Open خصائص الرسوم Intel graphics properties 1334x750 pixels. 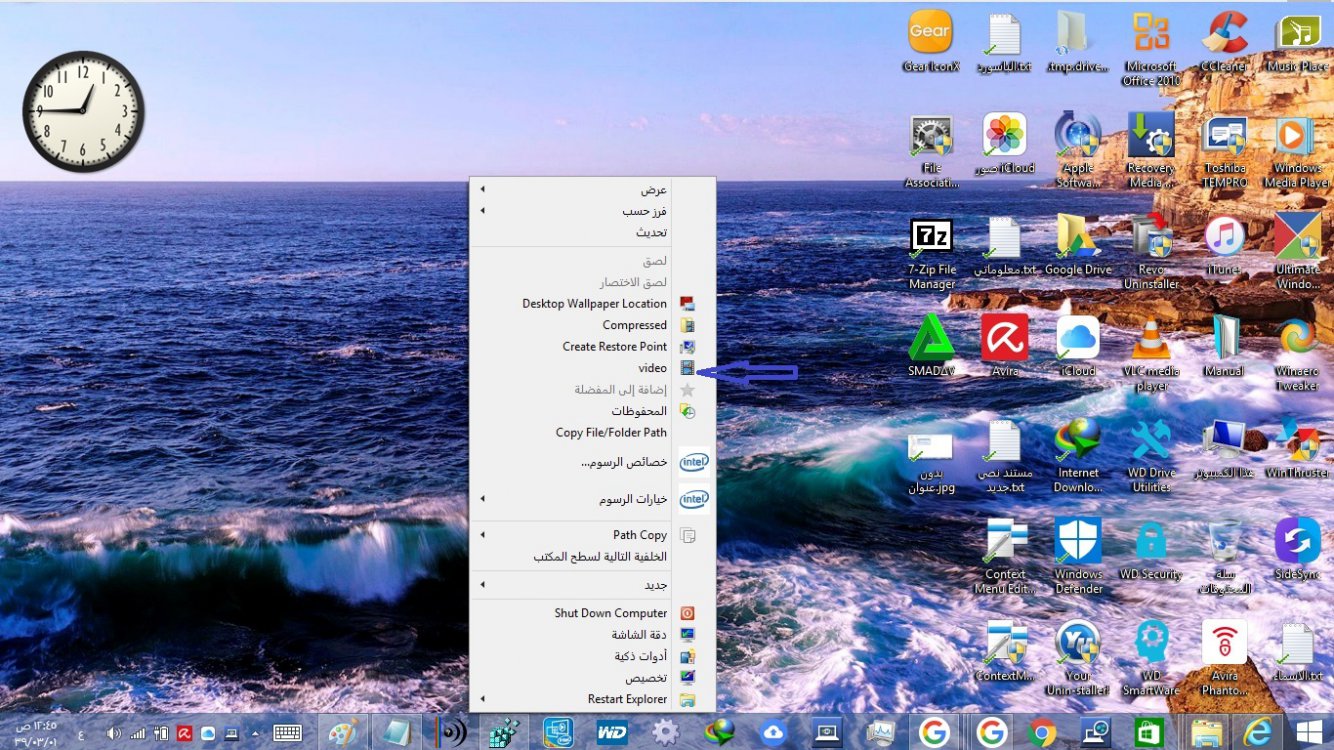pyautogui.click(x=592, y=463)
